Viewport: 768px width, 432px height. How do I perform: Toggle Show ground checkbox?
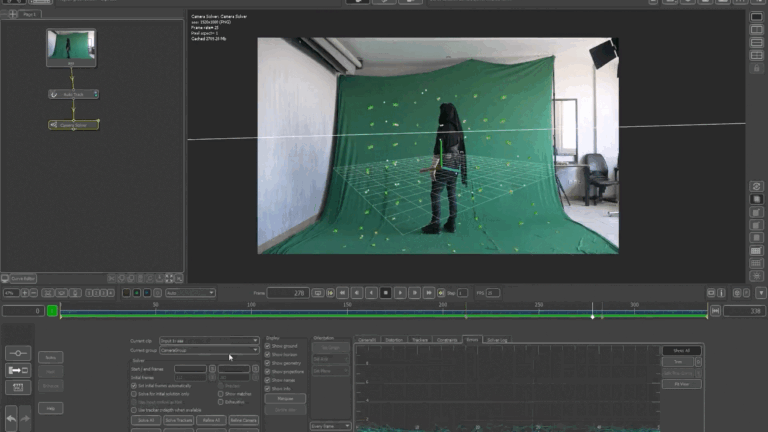pos(267,346)
